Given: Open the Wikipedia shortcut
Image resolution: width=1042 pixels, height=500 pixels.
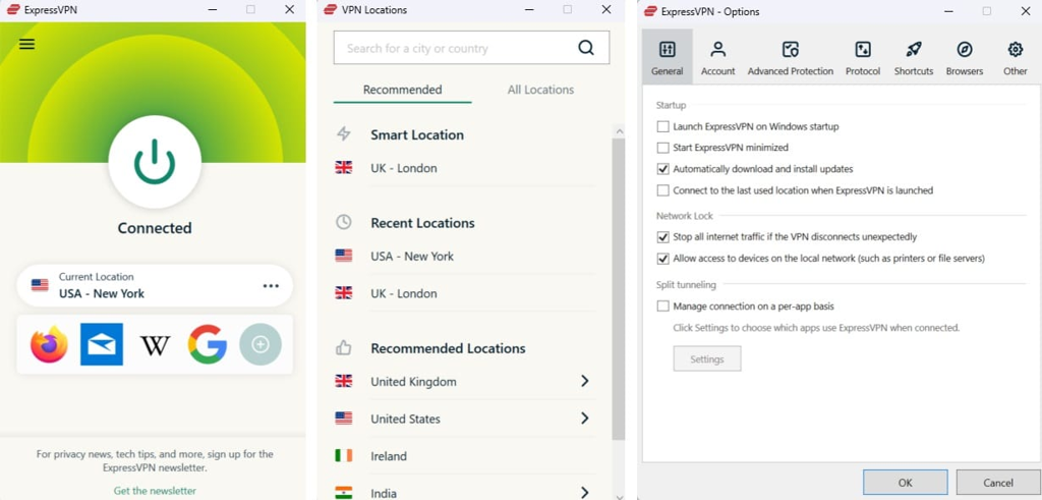Looking at the screenshot, I should tap(155, 345).
